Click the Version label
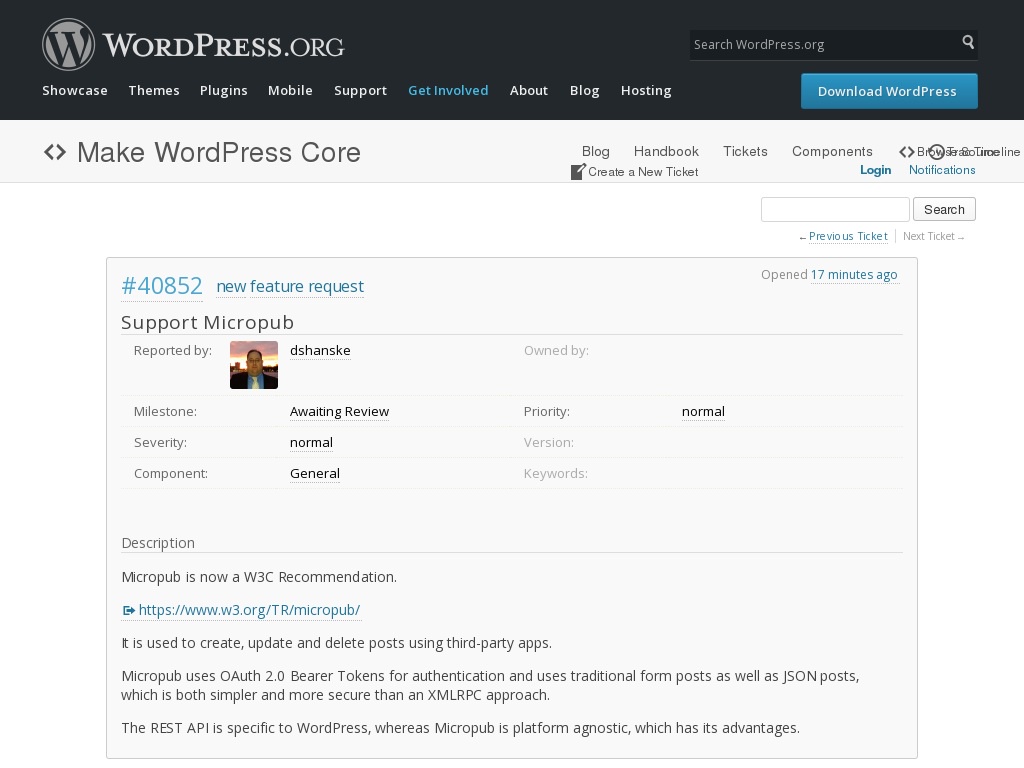 coord(549,443)
